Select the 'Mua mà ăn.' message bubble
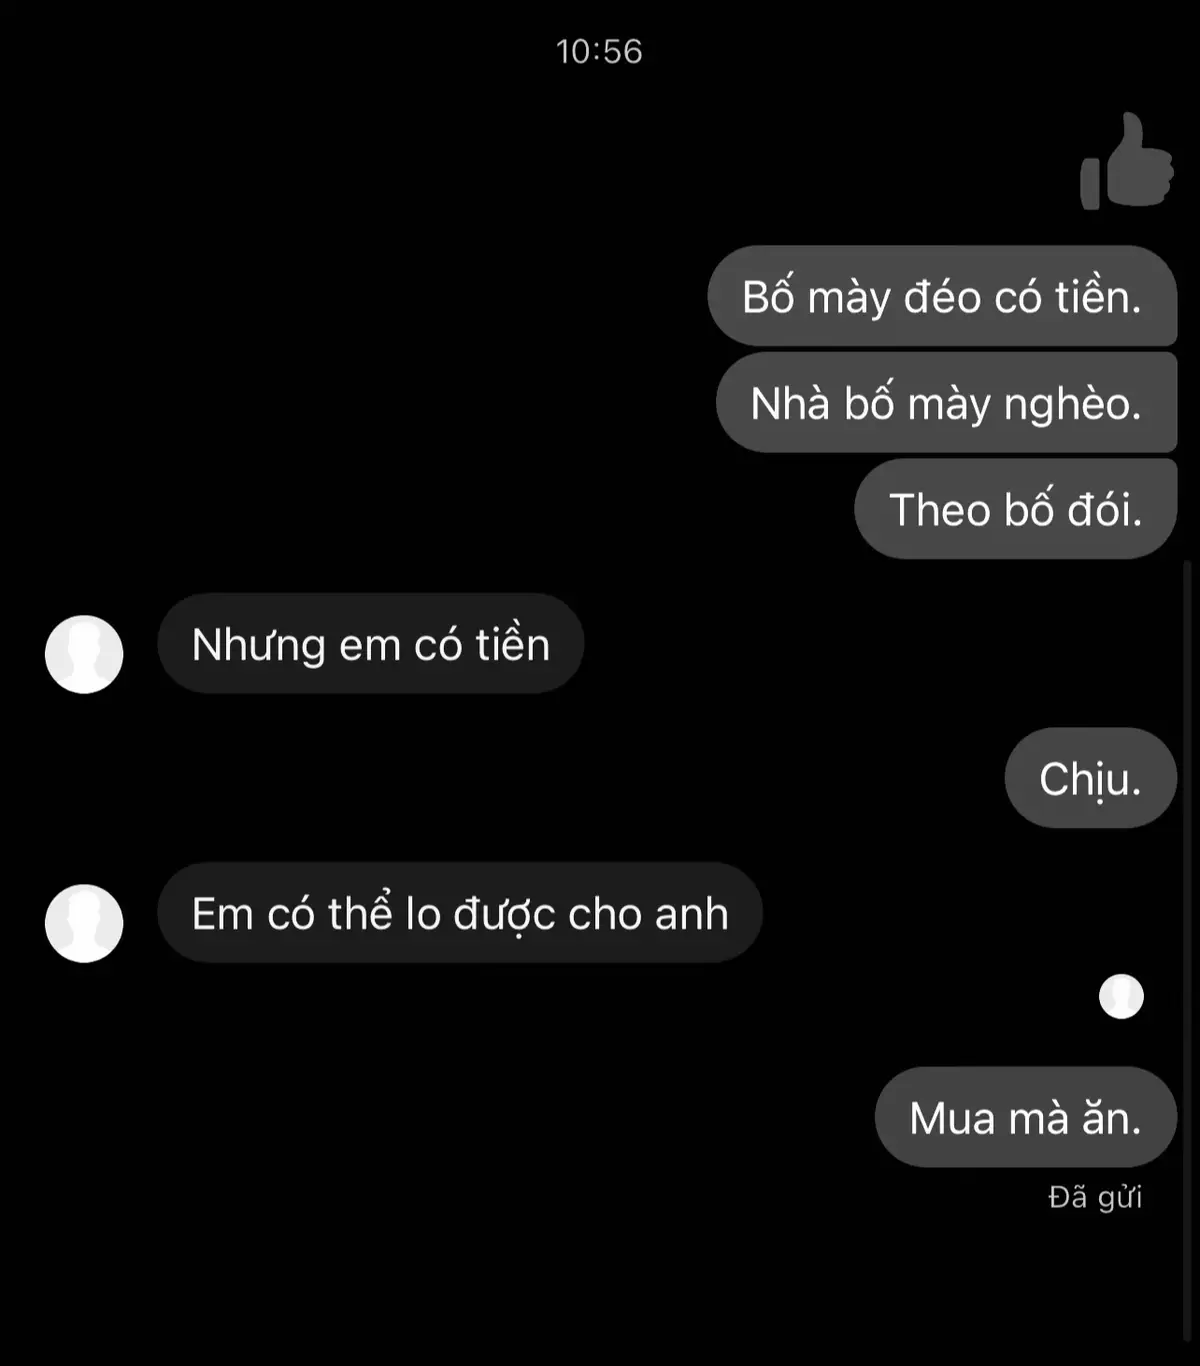This screenshot has height=1366, width=1200. click(x=1025, y=1117)
